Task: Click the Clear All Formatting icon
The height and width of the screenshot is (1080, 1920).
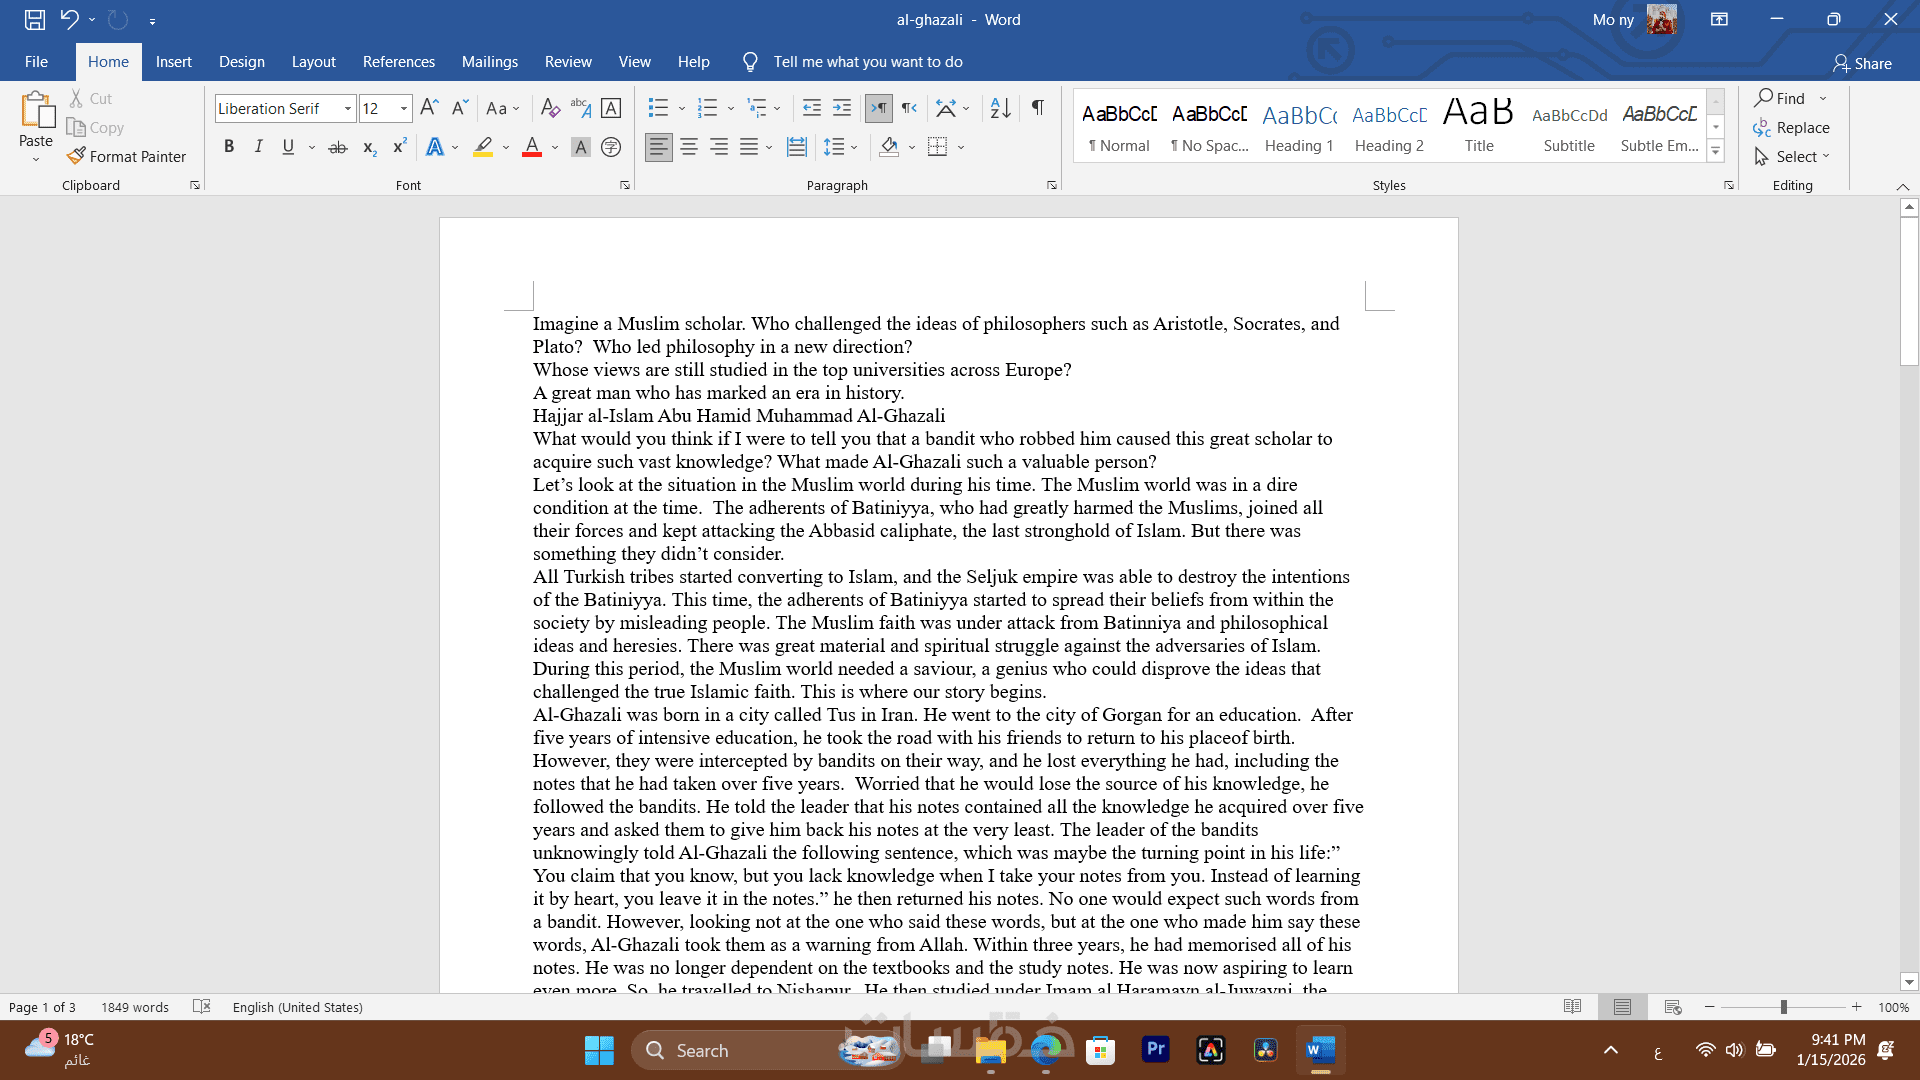Action: [549, 108]
